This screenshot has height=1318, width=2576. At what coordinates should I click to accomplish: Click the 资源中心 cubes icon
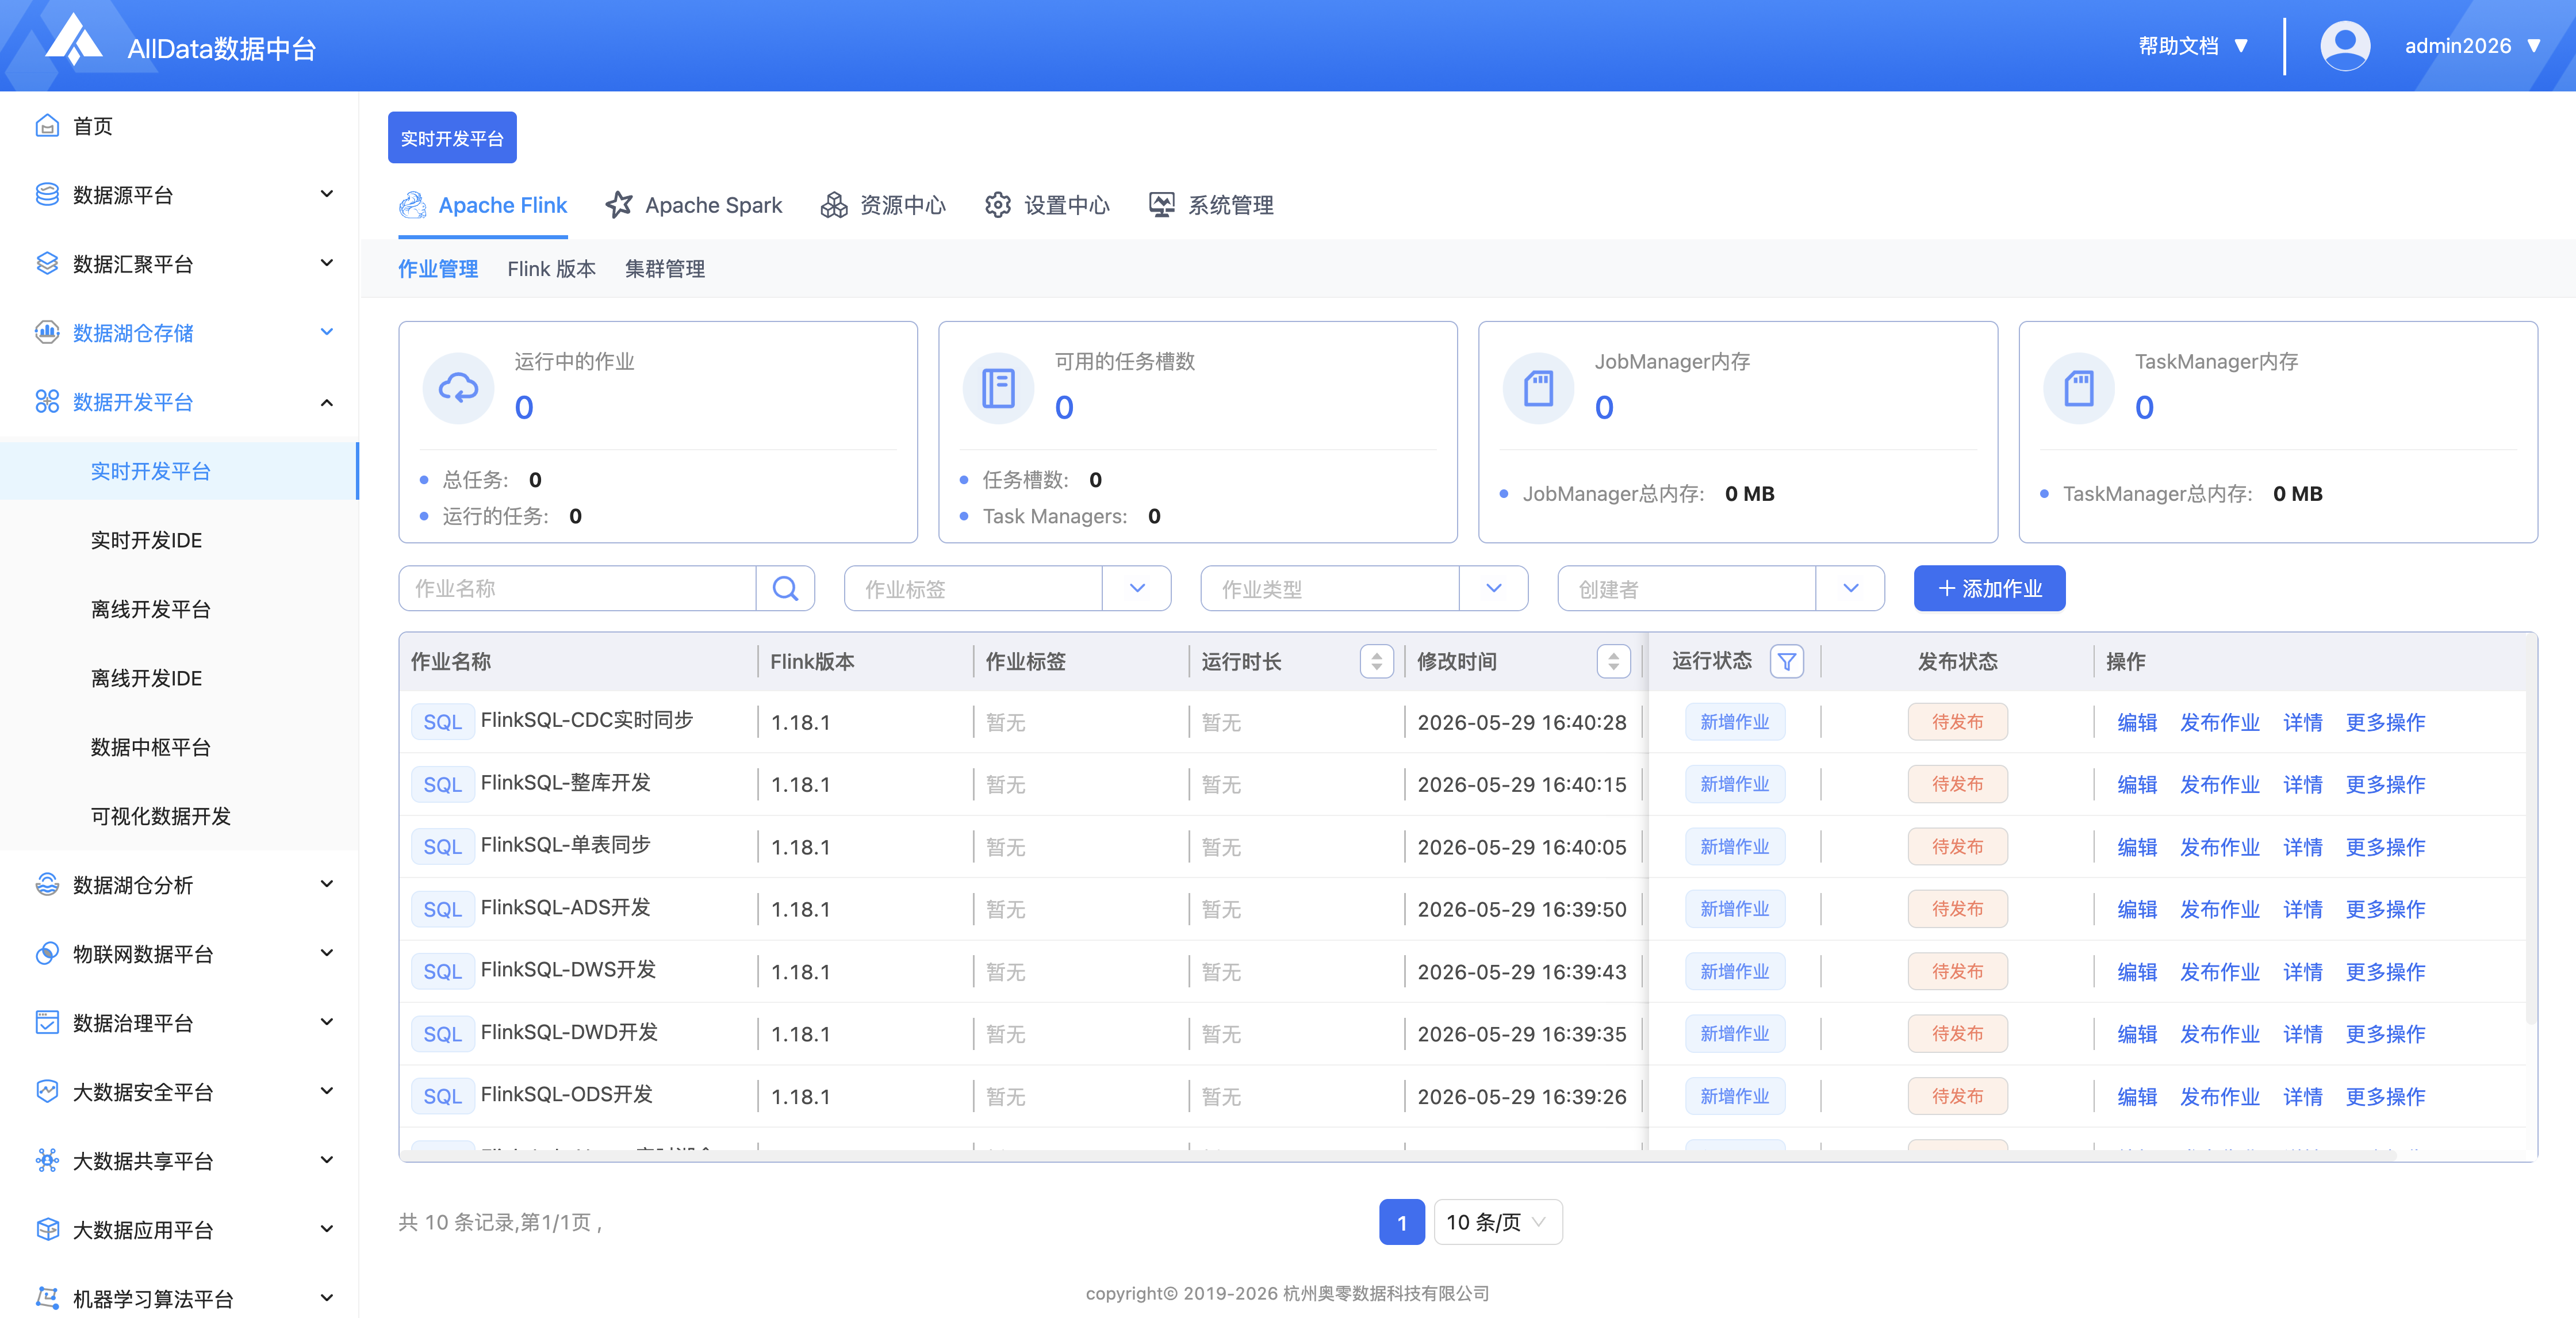[x=834, y=205]
